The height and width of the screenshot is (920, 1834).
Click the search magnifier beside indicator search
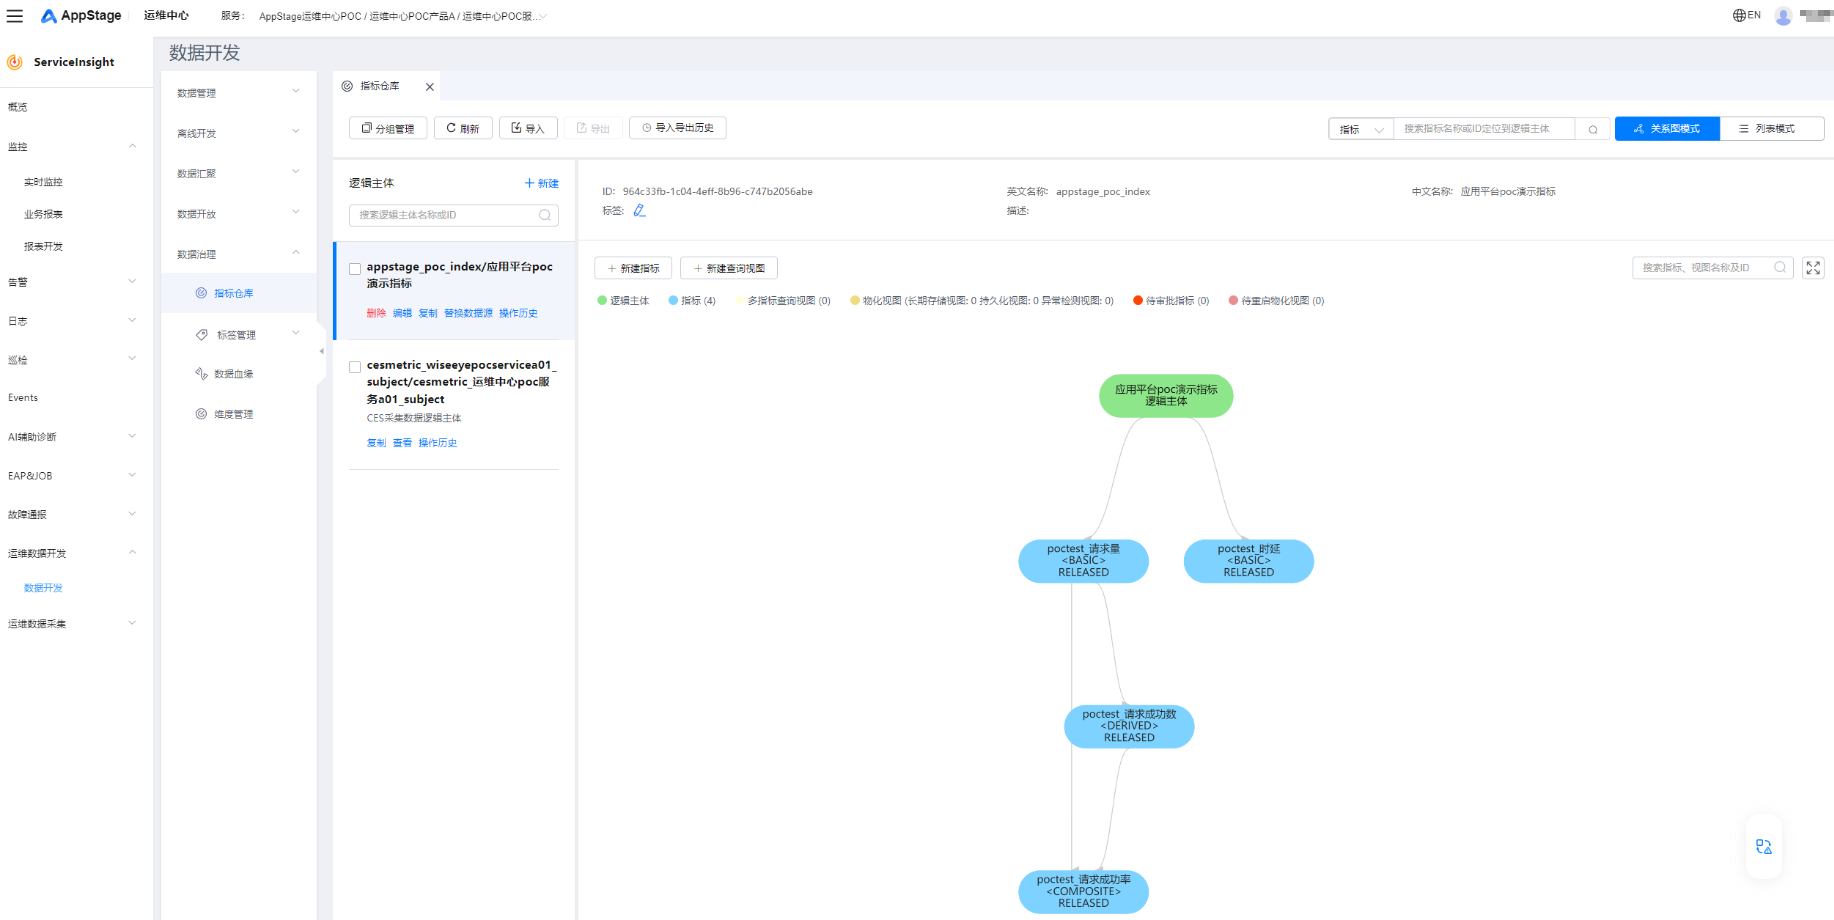coord(1593,129)
